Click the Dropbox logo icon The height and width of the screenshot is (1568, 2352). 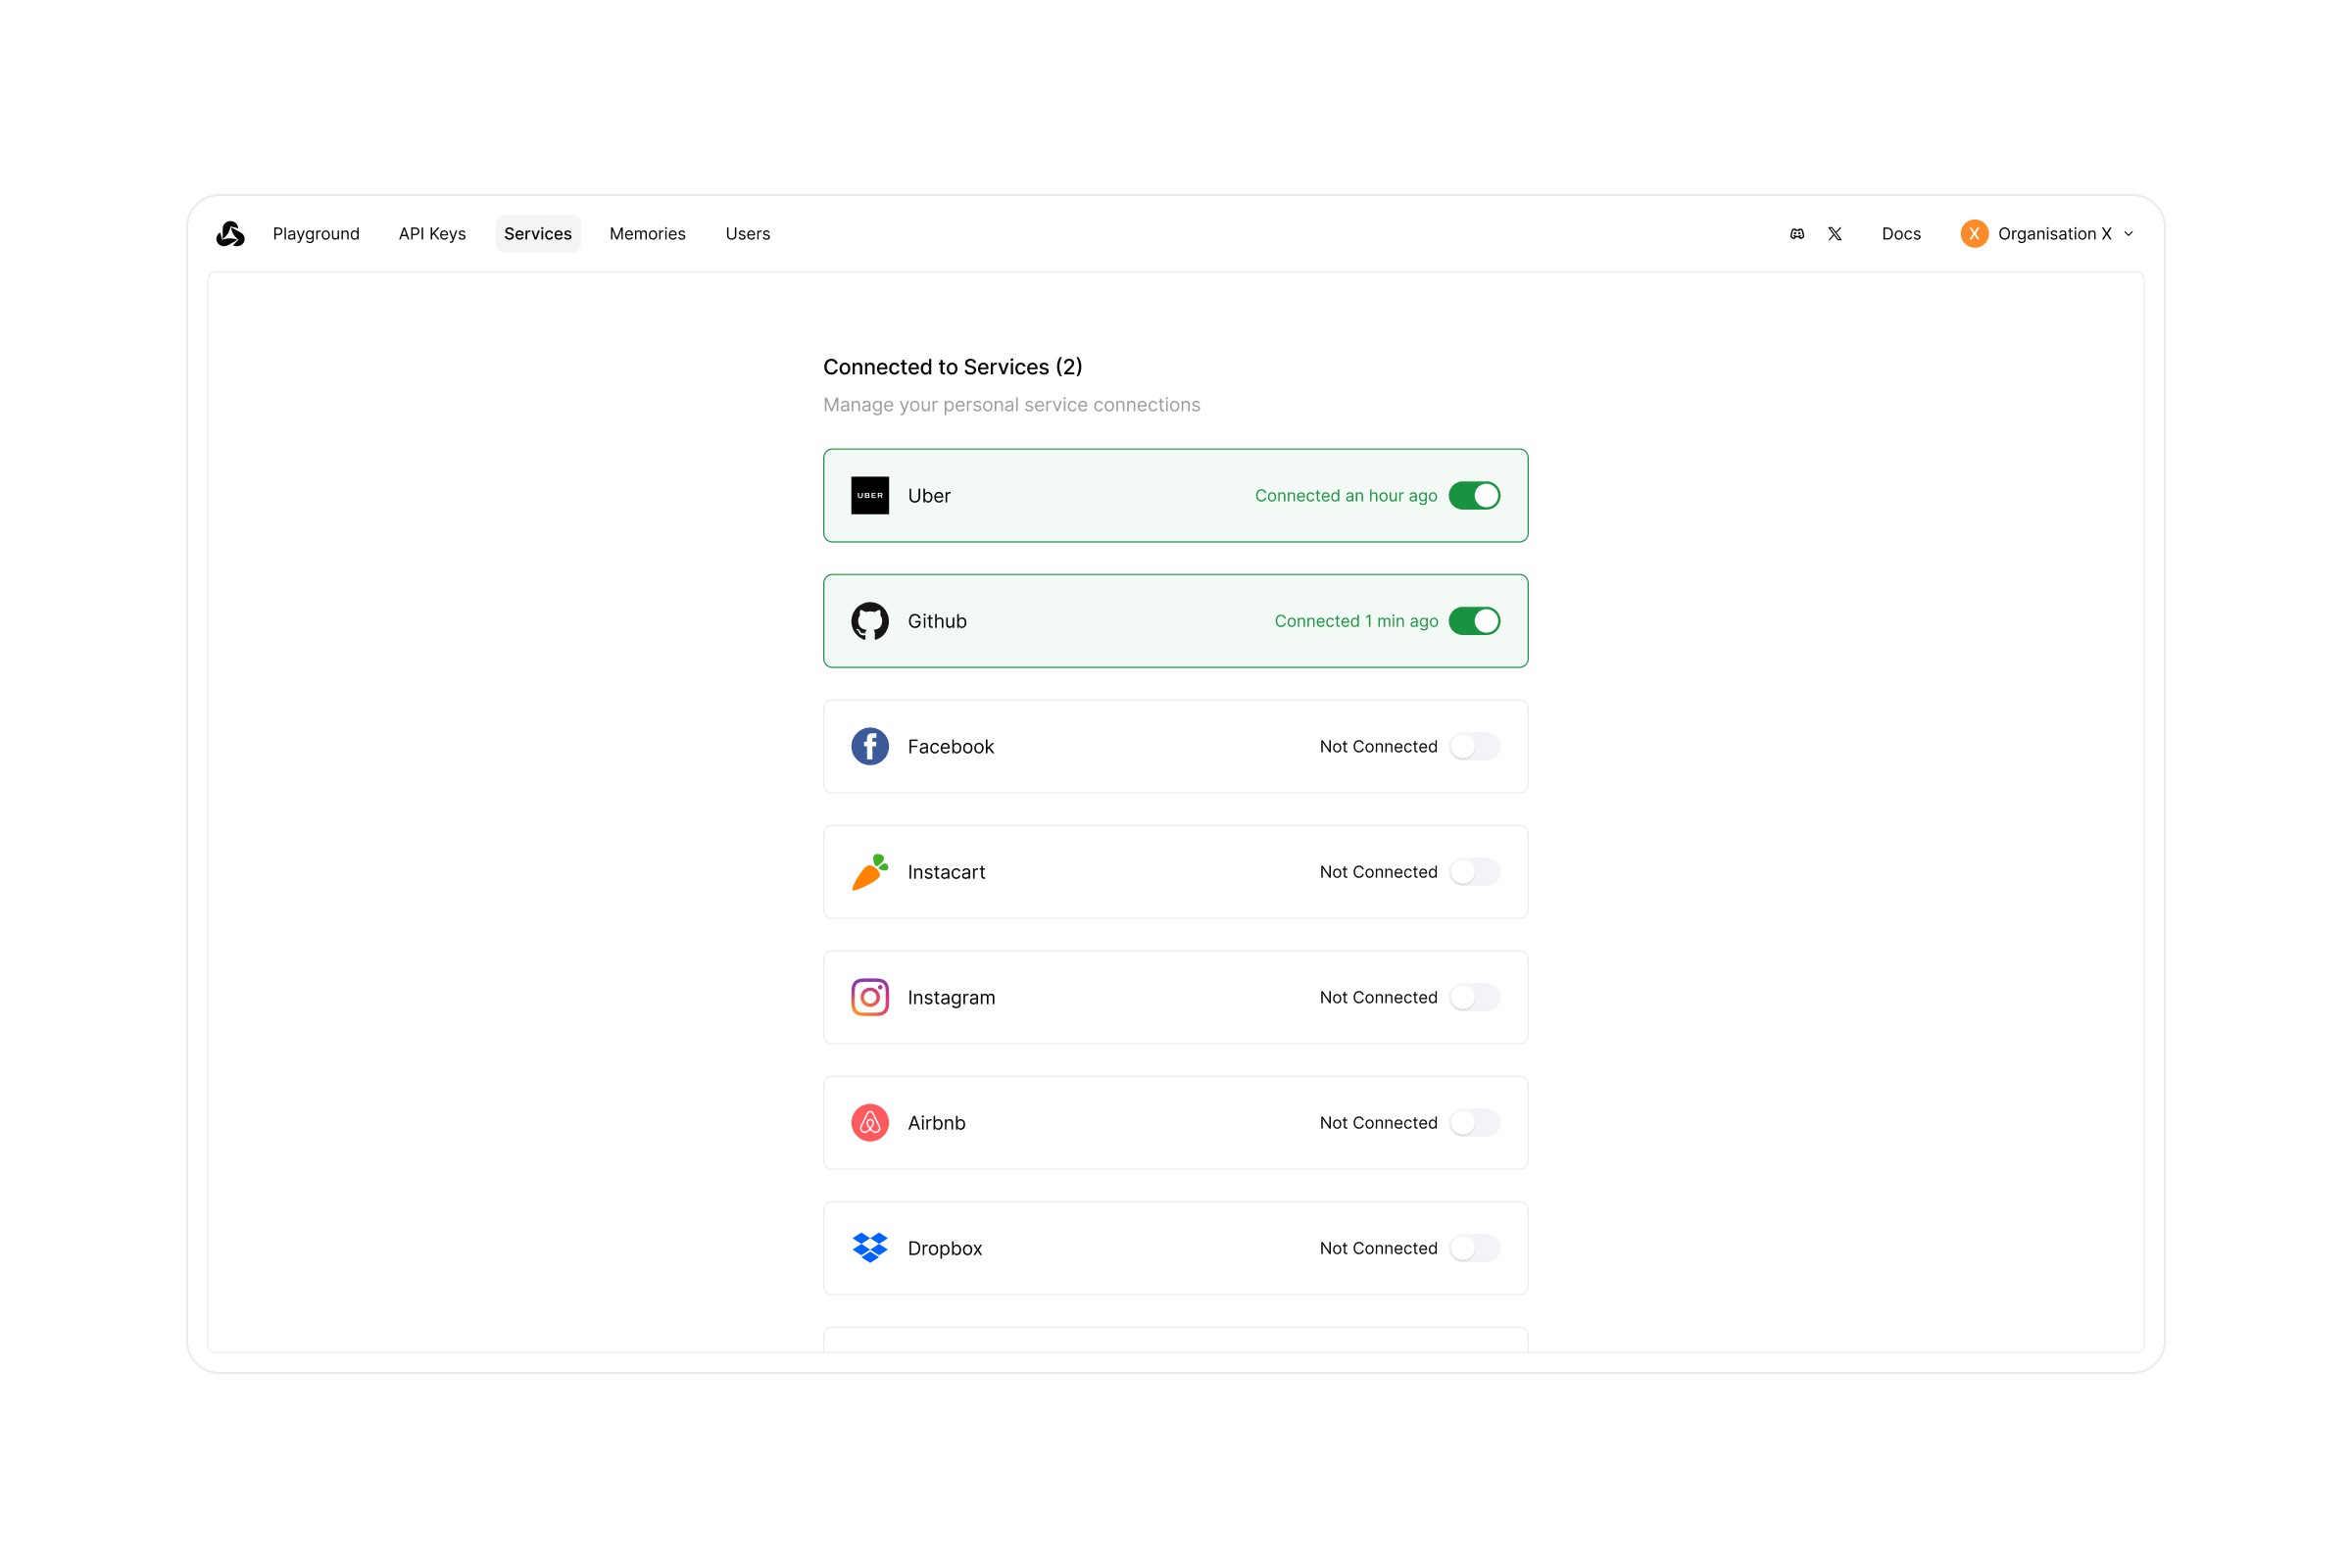(870, 1248)
